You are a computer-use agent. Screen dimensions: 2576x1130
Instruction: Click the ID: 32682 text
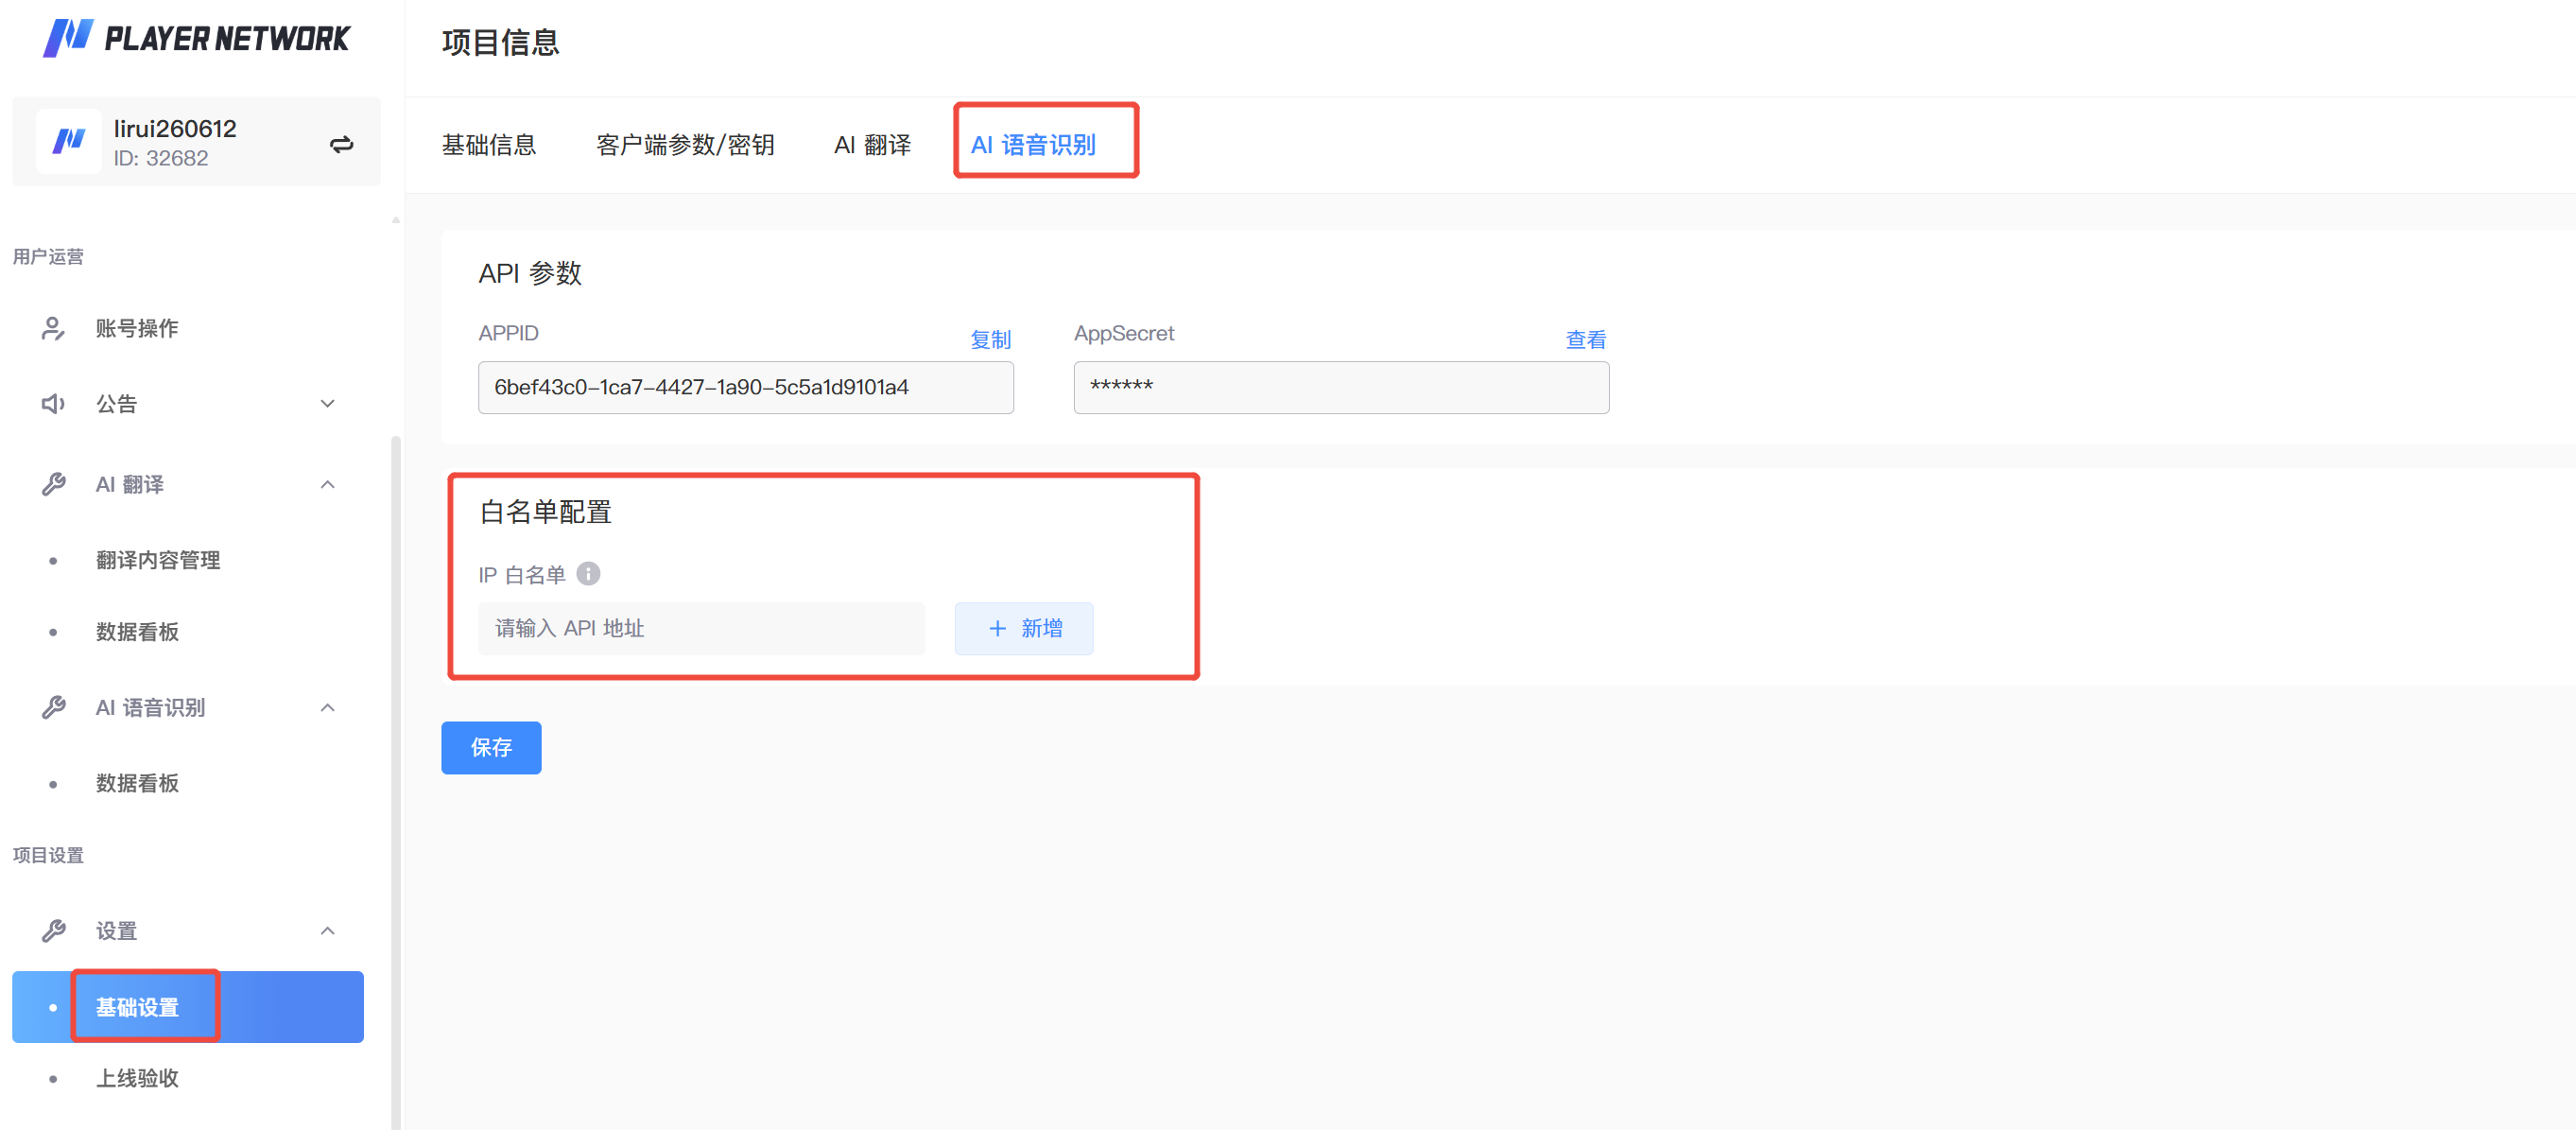(160, 158)
